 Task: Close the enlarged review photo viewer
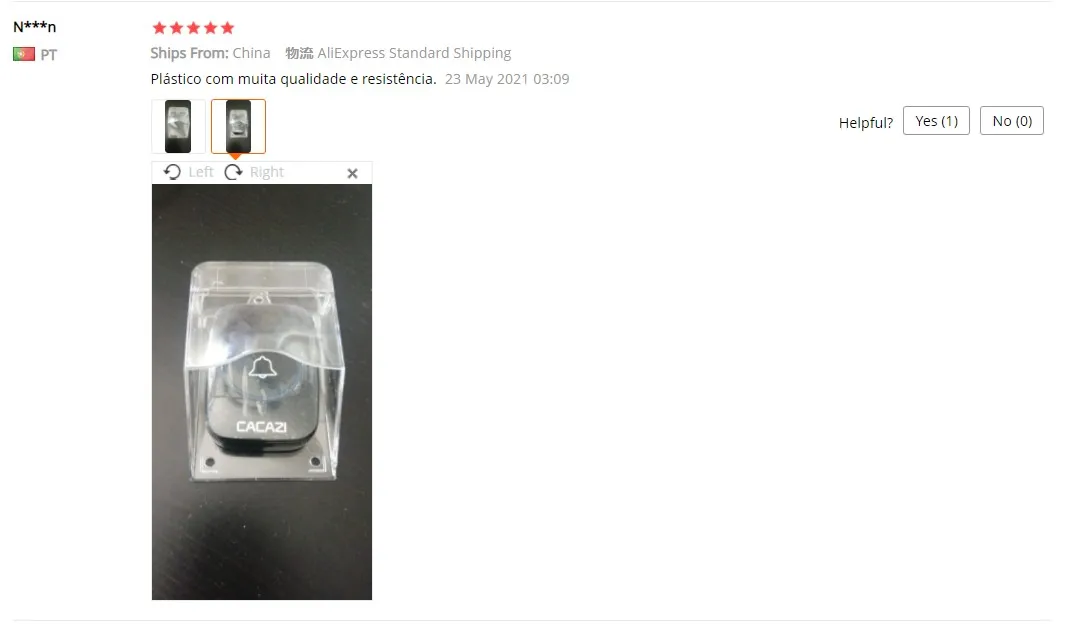(352, 173)
